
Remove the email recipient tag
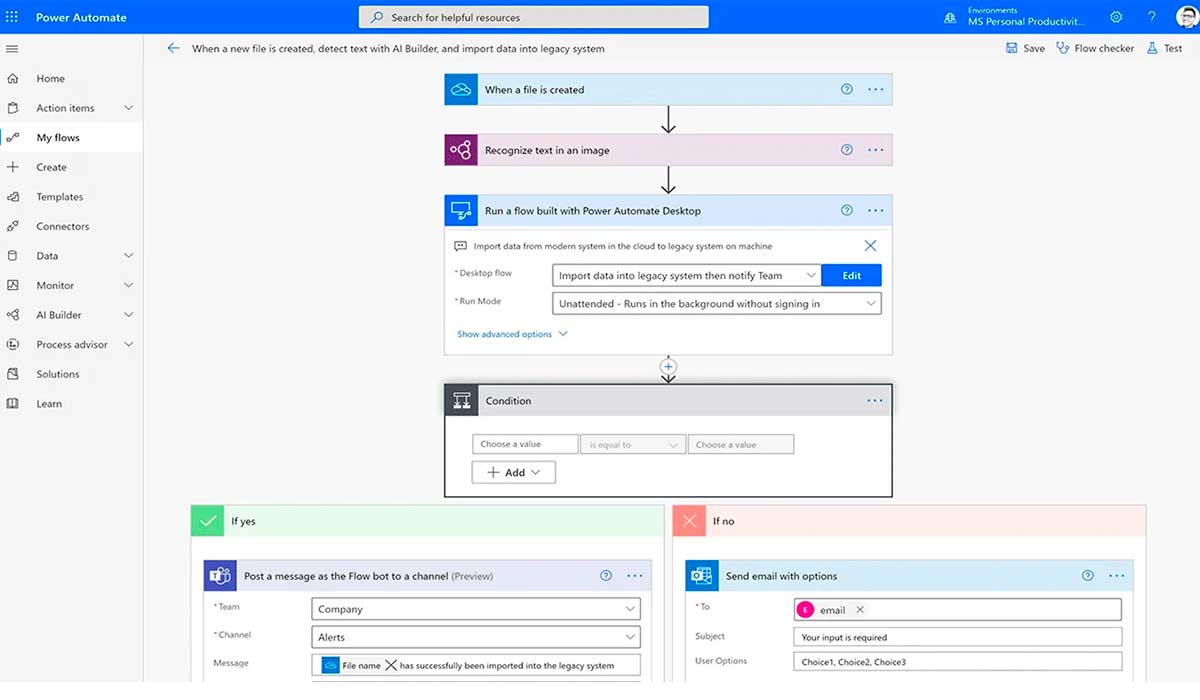[860, 610]
